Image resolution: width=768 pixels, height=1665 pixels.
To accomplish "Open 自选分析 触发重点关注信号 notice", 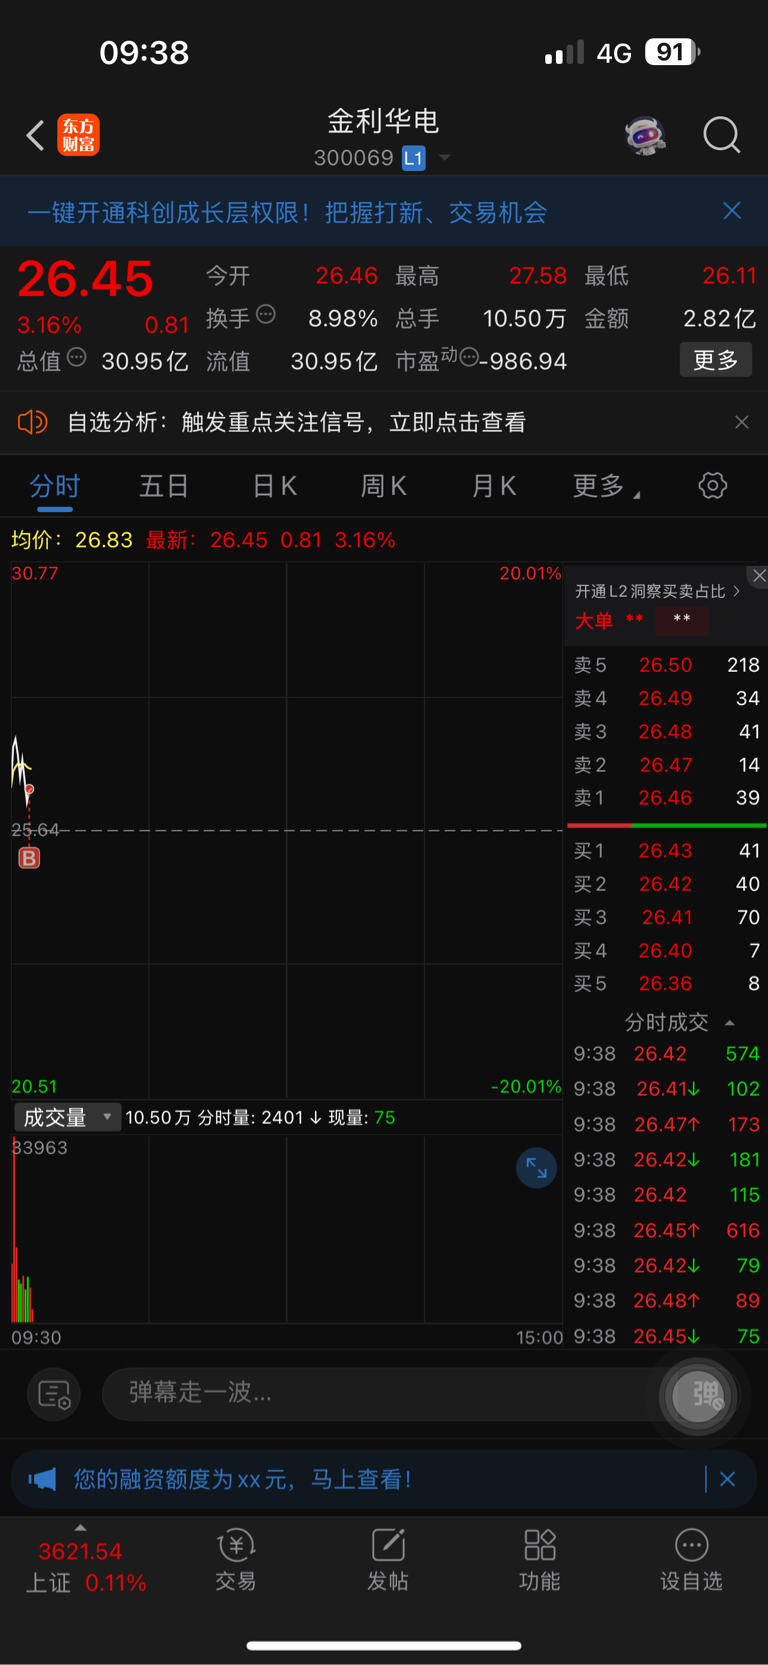I will [296, 422].
